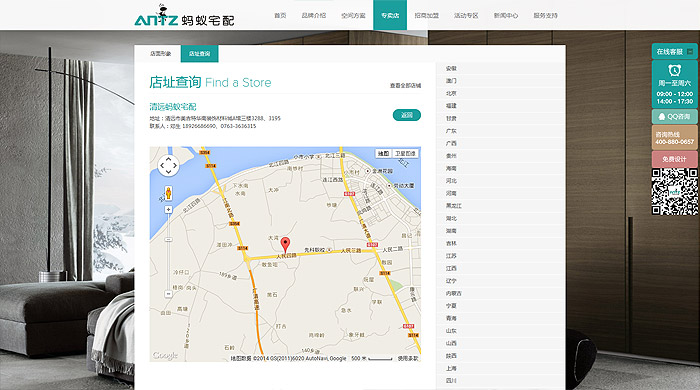The height and width of the screenshot is (390, 700).
Task: Open the 招商加盟 navigation item
Action: [x=426, y=15]
